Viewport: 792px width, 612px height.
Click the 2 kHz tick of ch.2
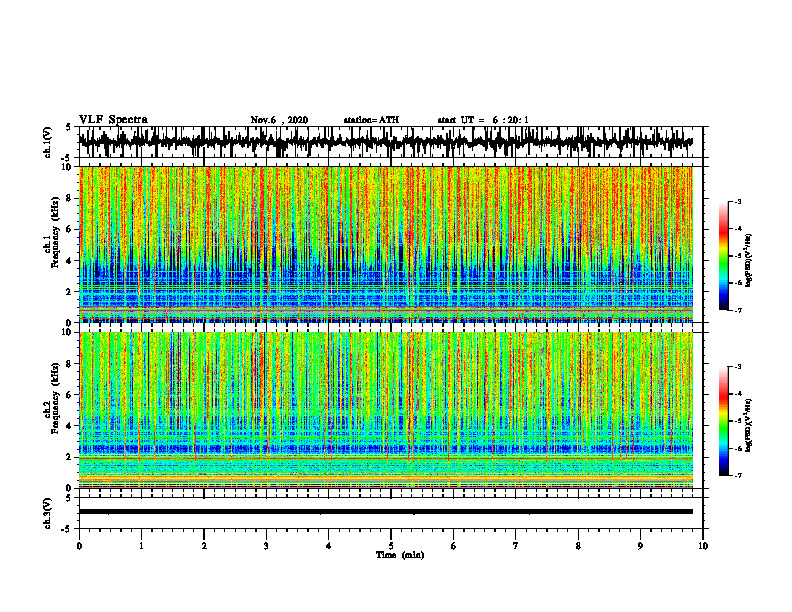pyautogui.click(x=71, y=457)
